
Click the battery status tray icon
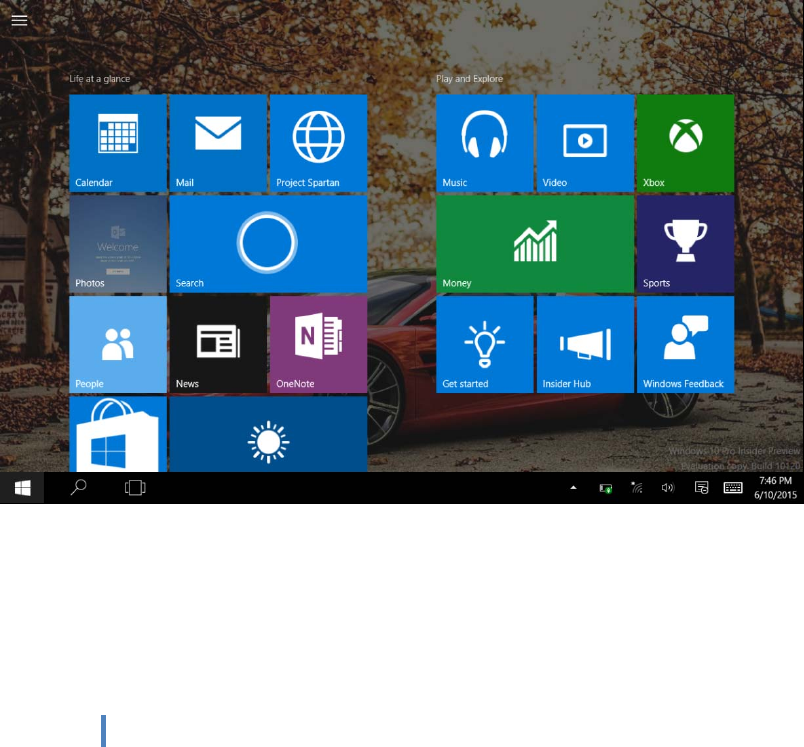(606, 488)
